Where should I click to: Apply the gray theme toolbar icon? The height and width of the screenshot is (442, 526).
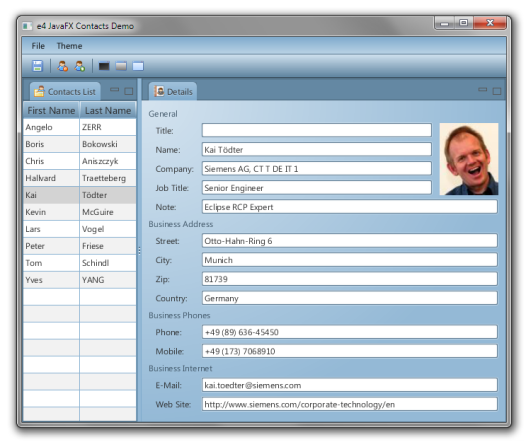(x=121, y=66)
